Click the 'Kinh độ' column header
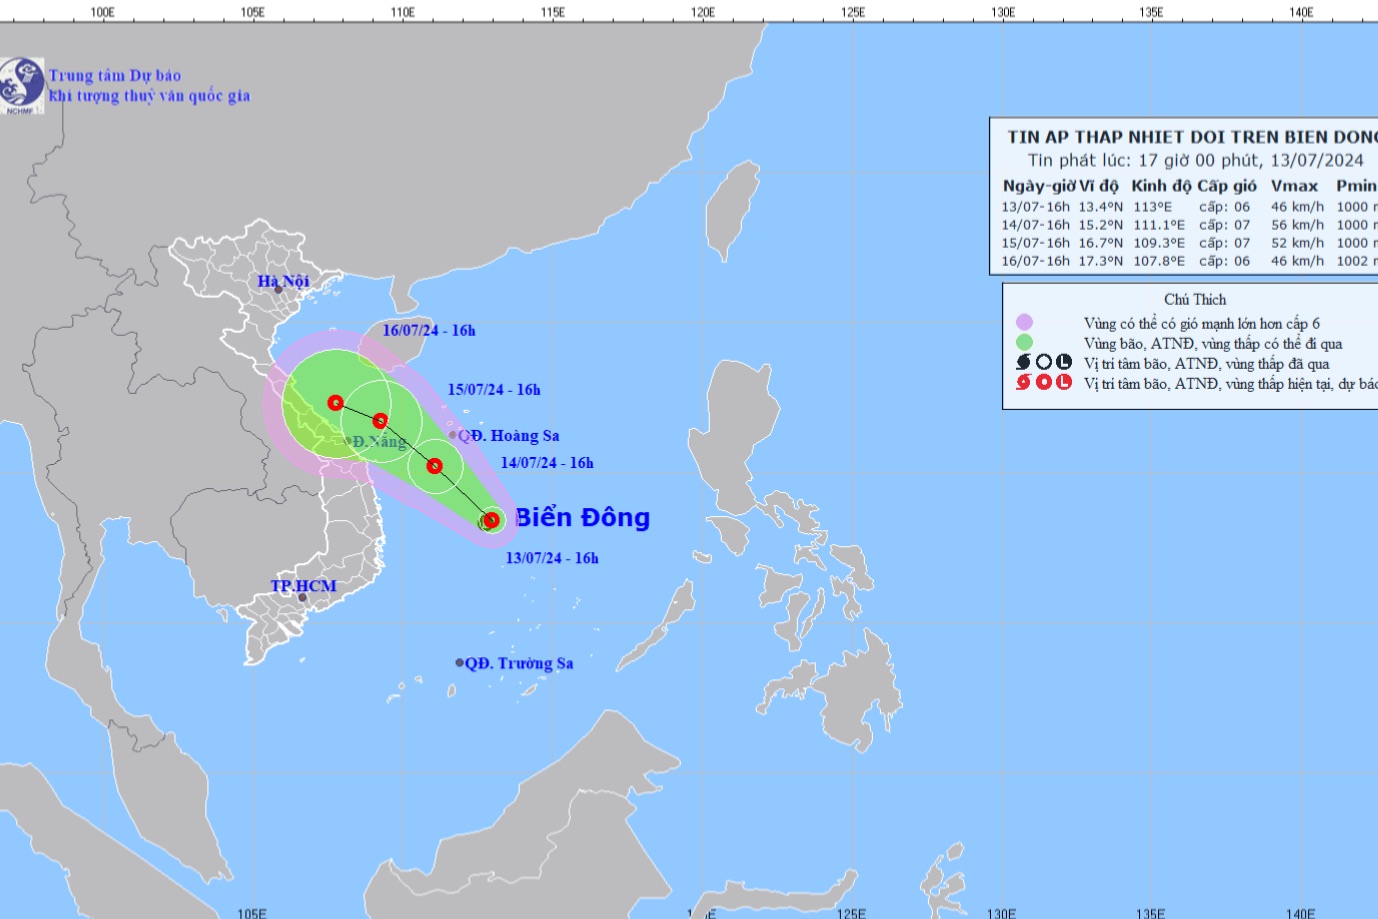This screenshot has height=919, width=1378. [1162, 186]
